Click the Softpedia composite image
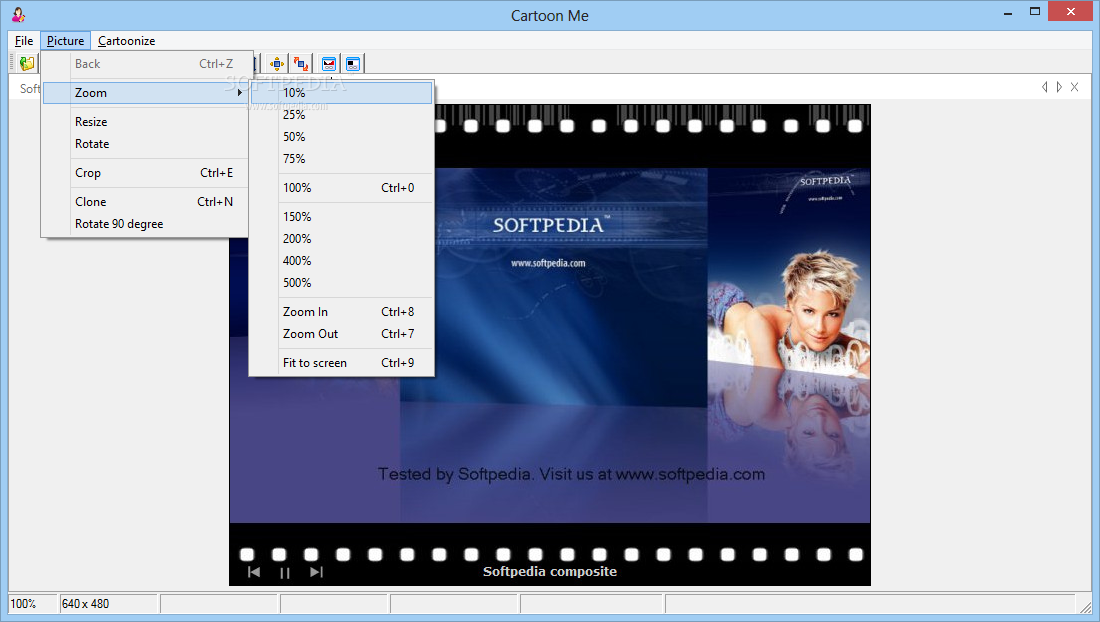 point(550,345)
